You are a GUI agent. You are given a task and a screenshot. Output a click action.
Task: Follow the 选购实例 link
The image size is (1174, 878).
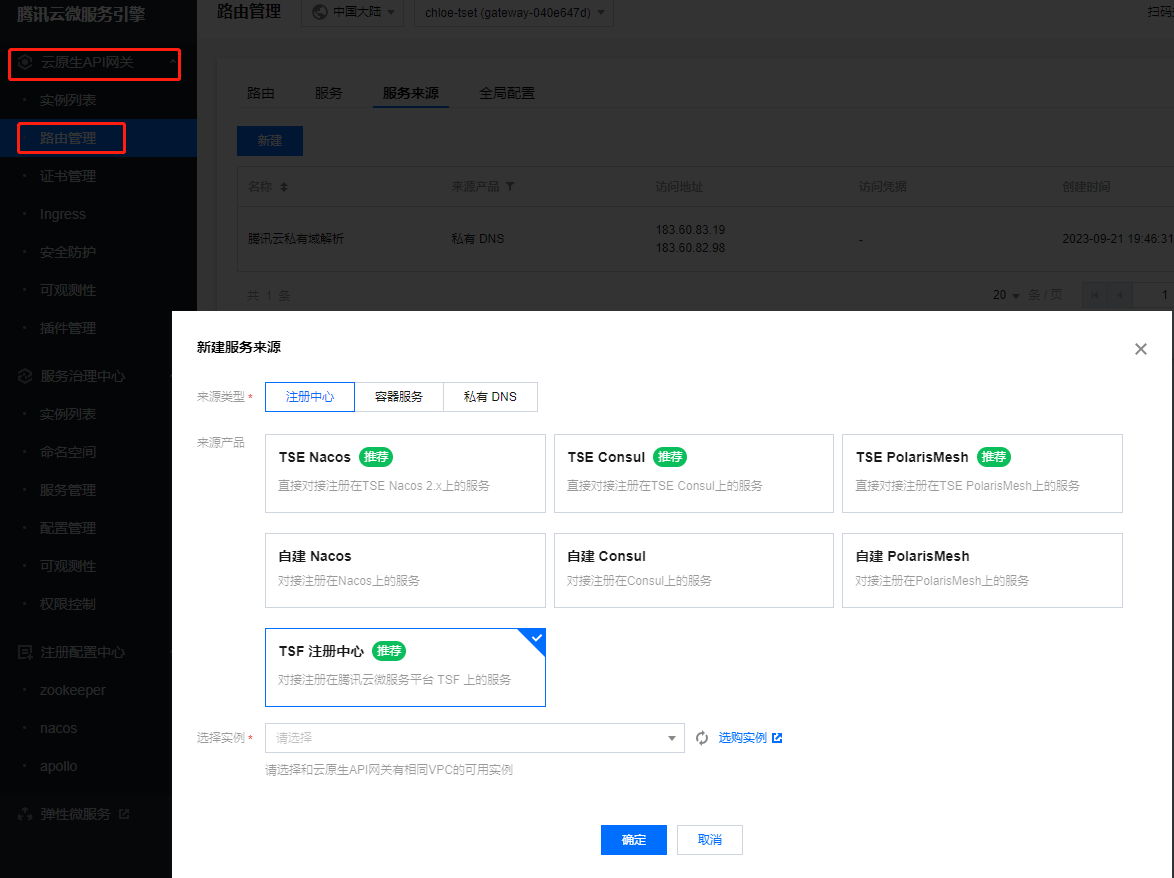pyautogui.click(x=750, y=738)
